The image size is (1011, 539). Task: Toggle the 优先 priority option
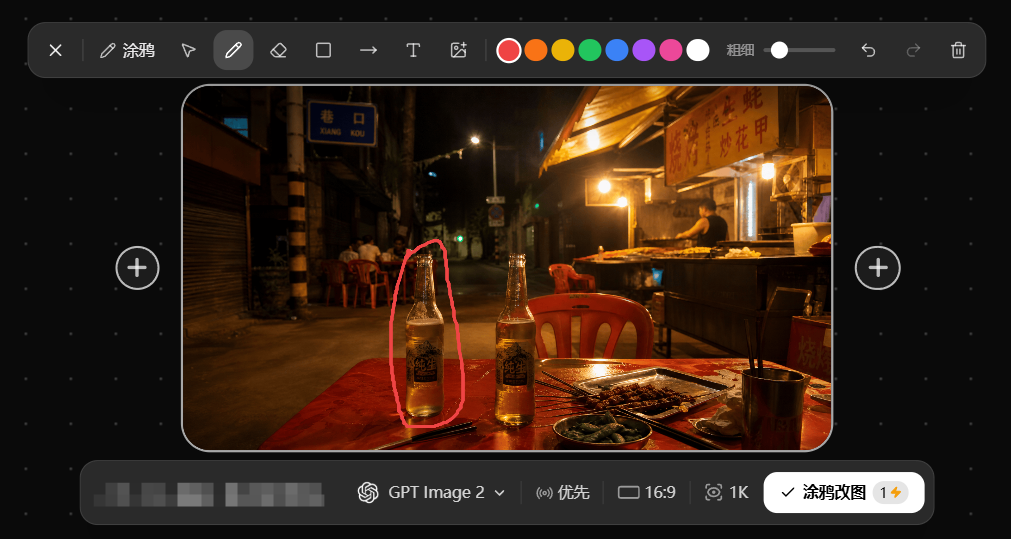(x=562, y=493)
